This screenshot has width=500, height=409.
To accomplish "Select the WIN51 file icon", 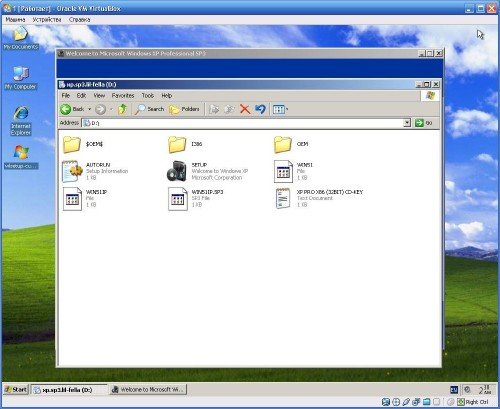I will (x=283, y=171).
